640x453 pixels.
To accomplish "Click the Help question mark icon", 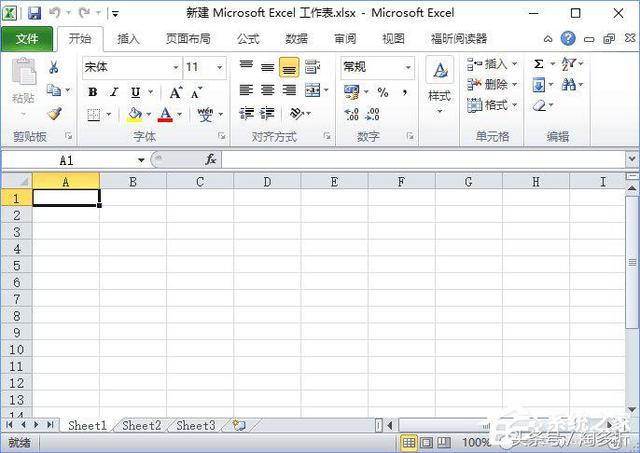I will (568, 39).
